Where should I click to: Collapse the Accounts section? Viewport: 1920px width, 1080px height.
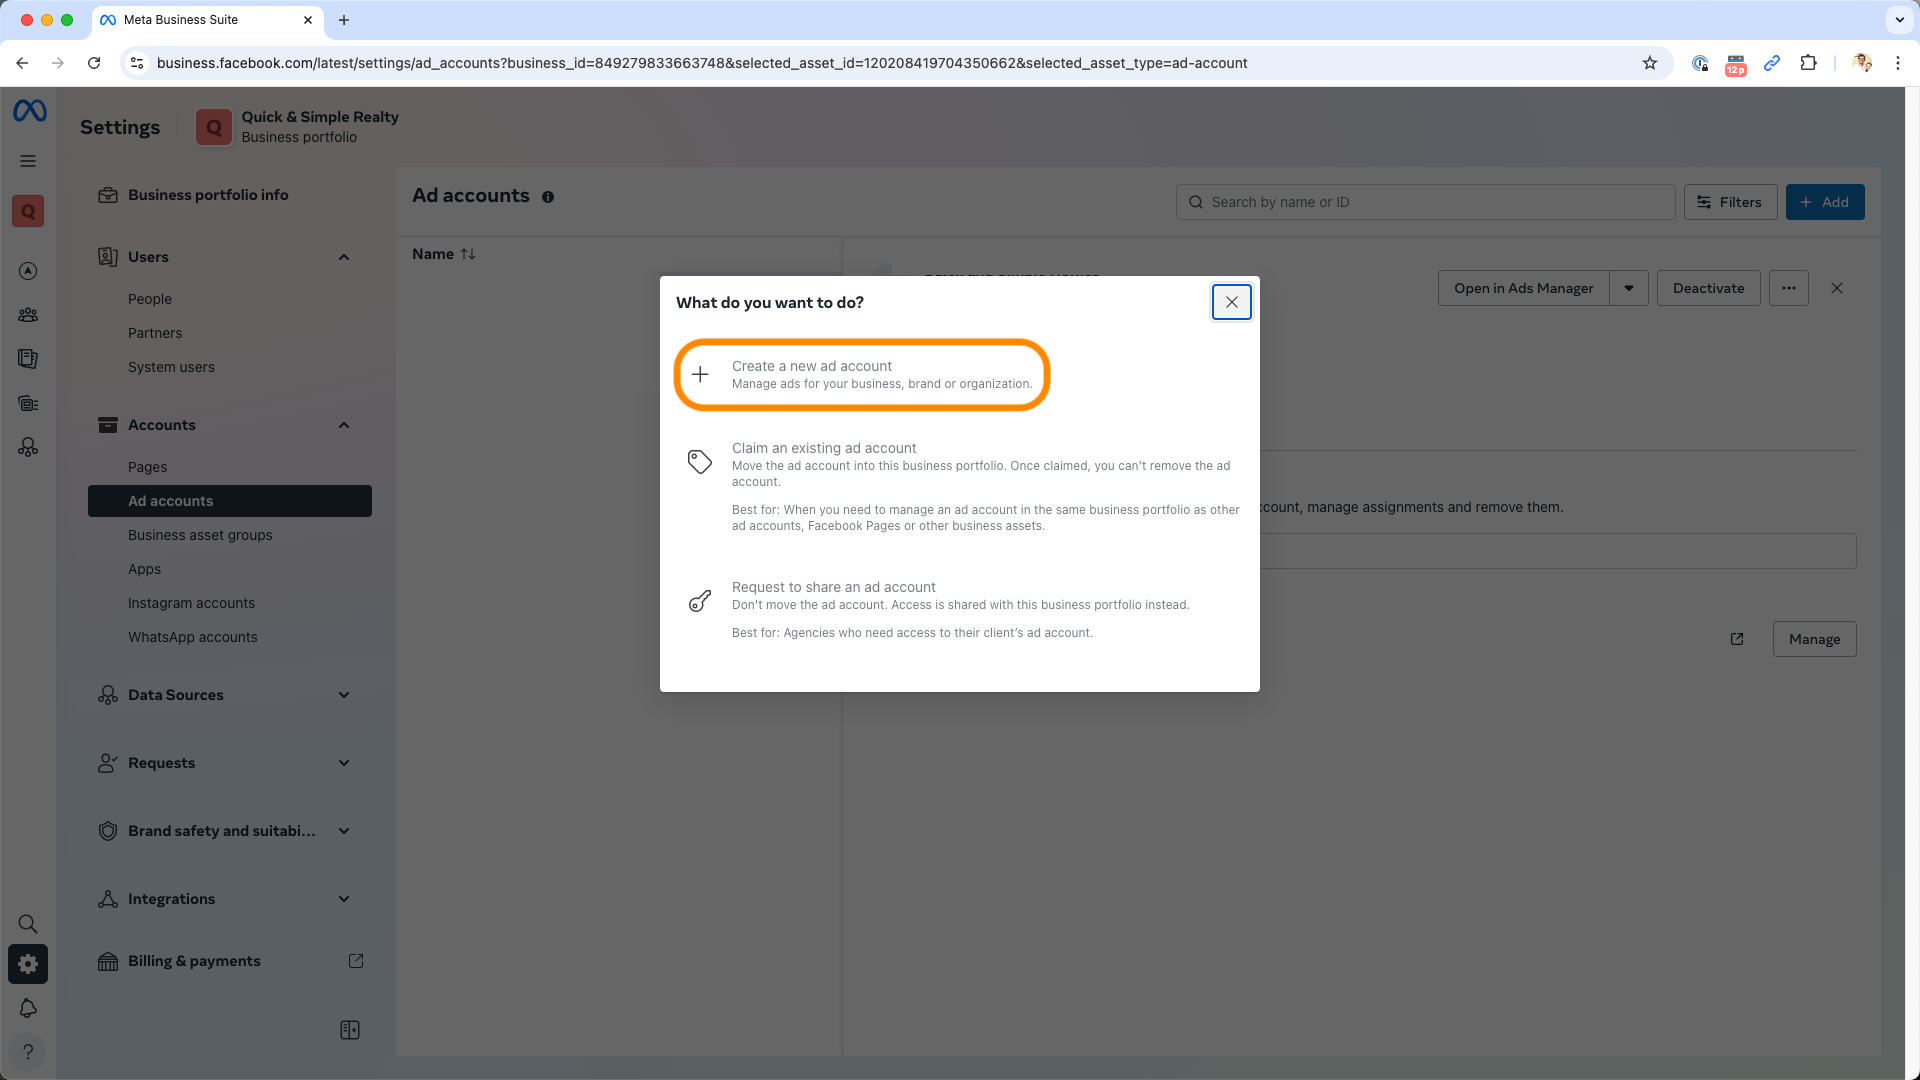click(x=344, y=425)
